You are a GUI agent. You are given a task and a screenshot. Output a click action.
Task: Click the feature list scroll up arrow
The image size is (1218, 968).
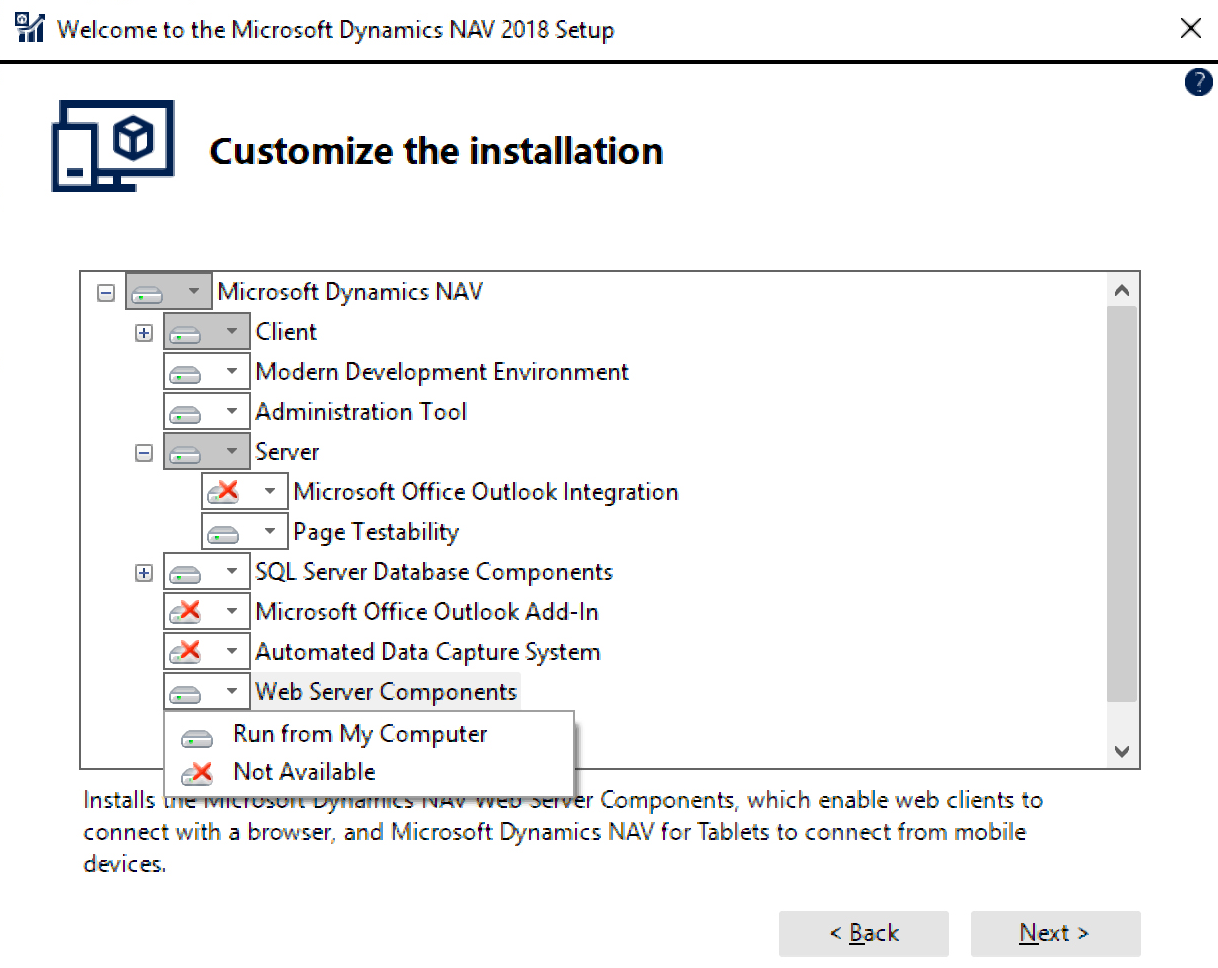(1122, 291)
